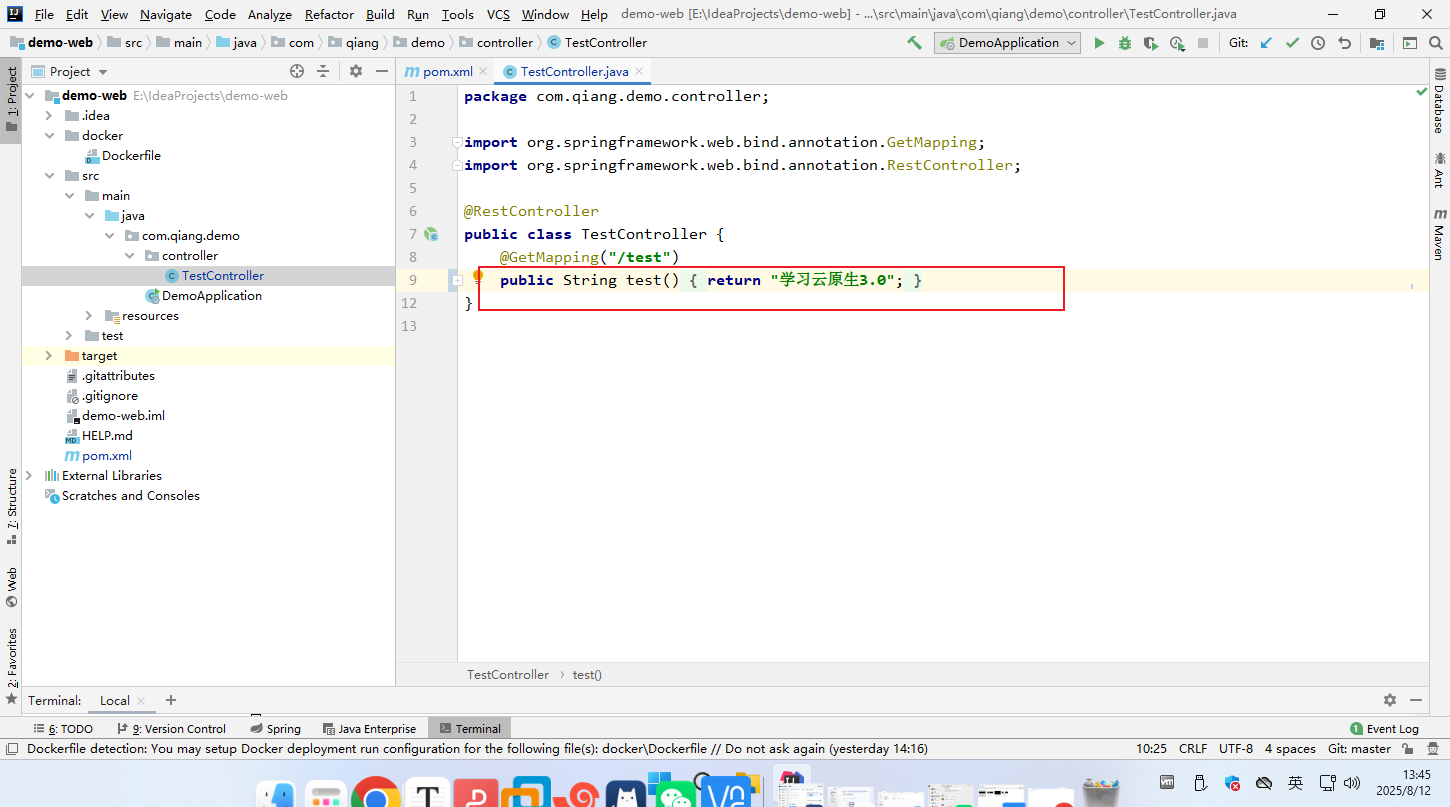1450x807 pixels.
Task: Open the VCS menu
Action: pyautogui.click(x=498, y=15)
